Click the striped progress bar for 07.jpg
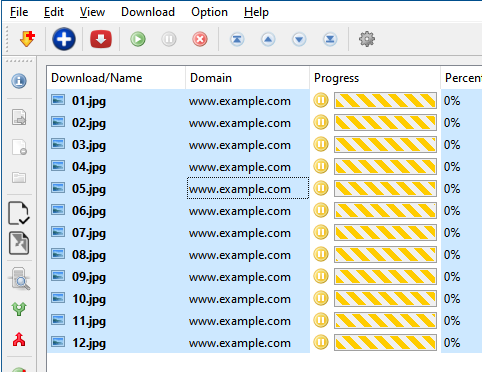The width and height of the screenshot is (482, 372). pyautogui.click(x=385, y=233)
